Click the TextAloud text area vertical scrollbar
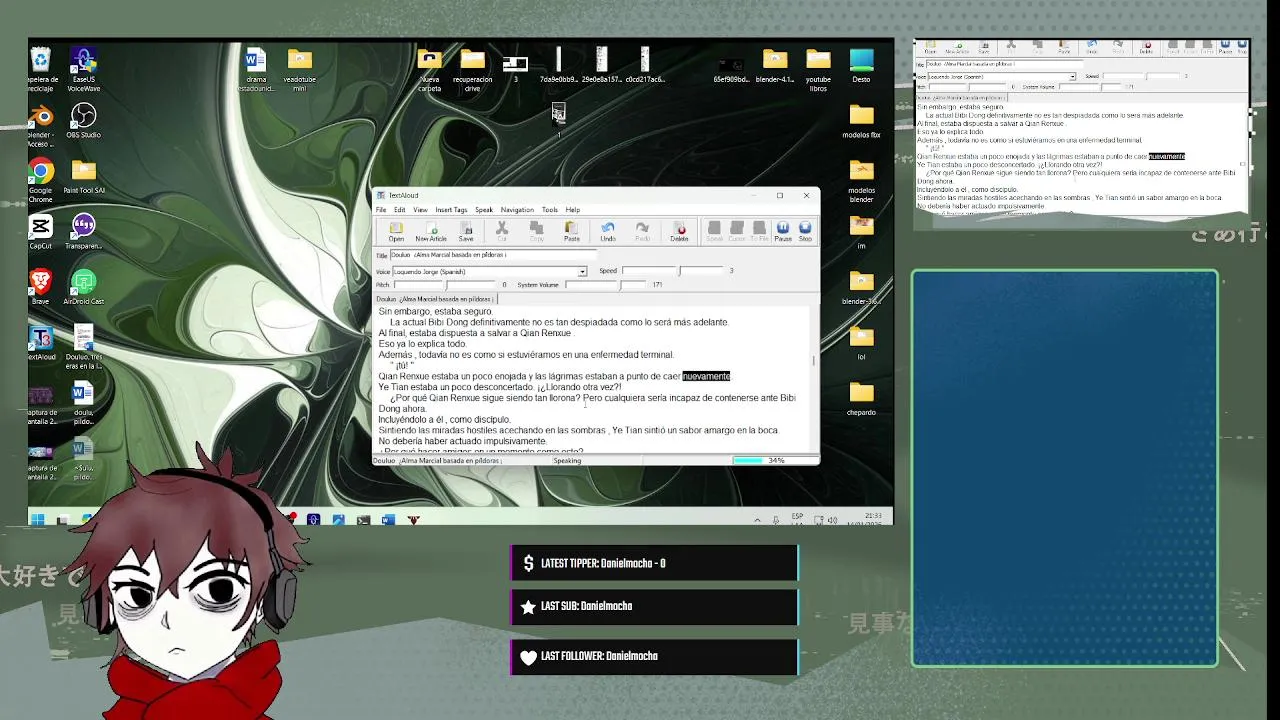This screenshot has width=1280, height=720. click(814, 379)
